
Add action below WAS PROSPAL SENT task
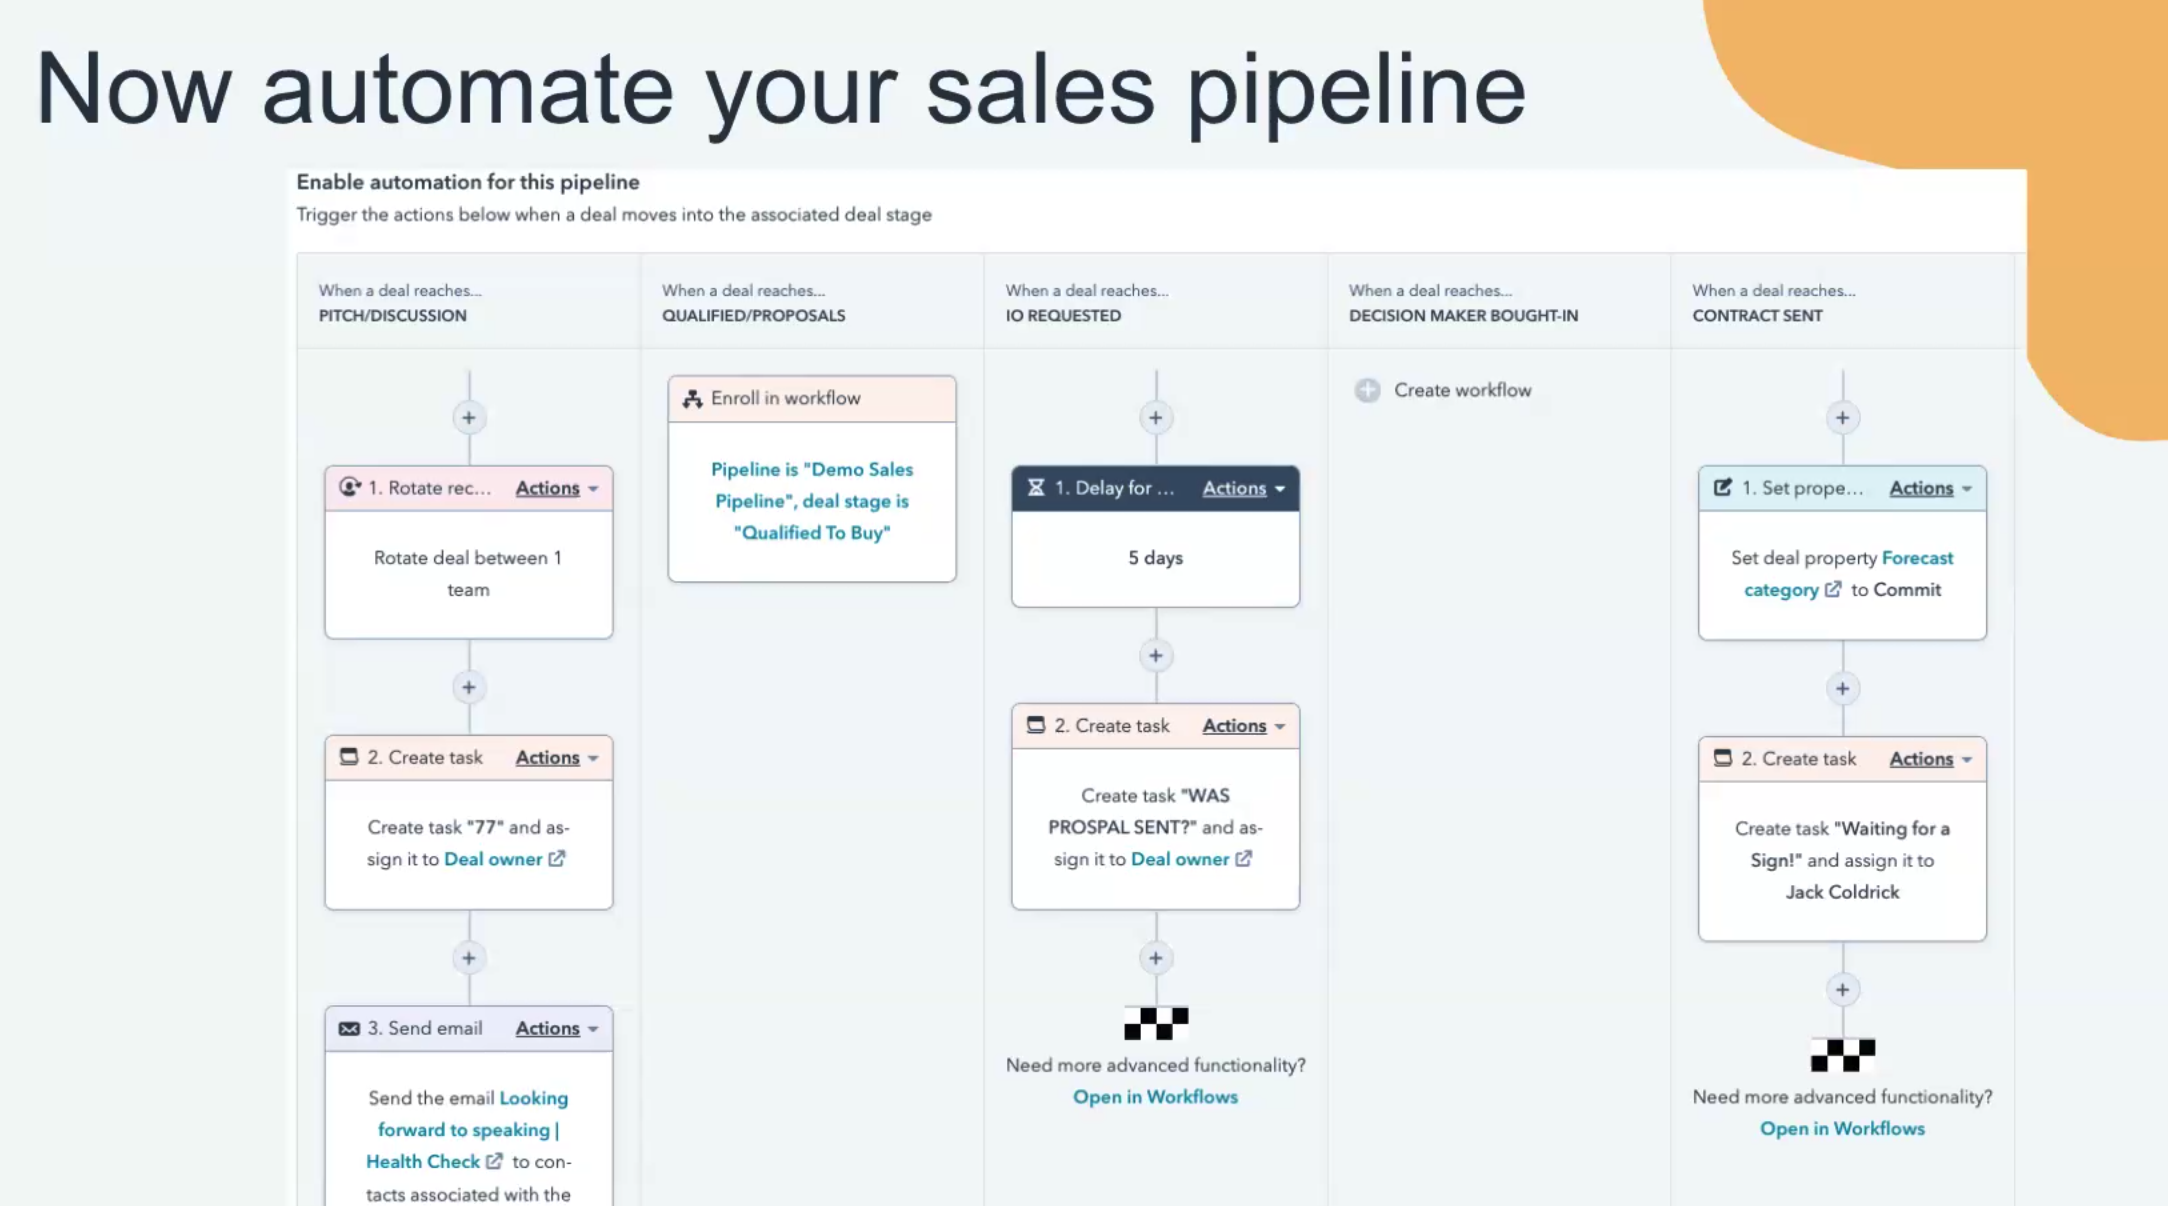click(1155, 958)
